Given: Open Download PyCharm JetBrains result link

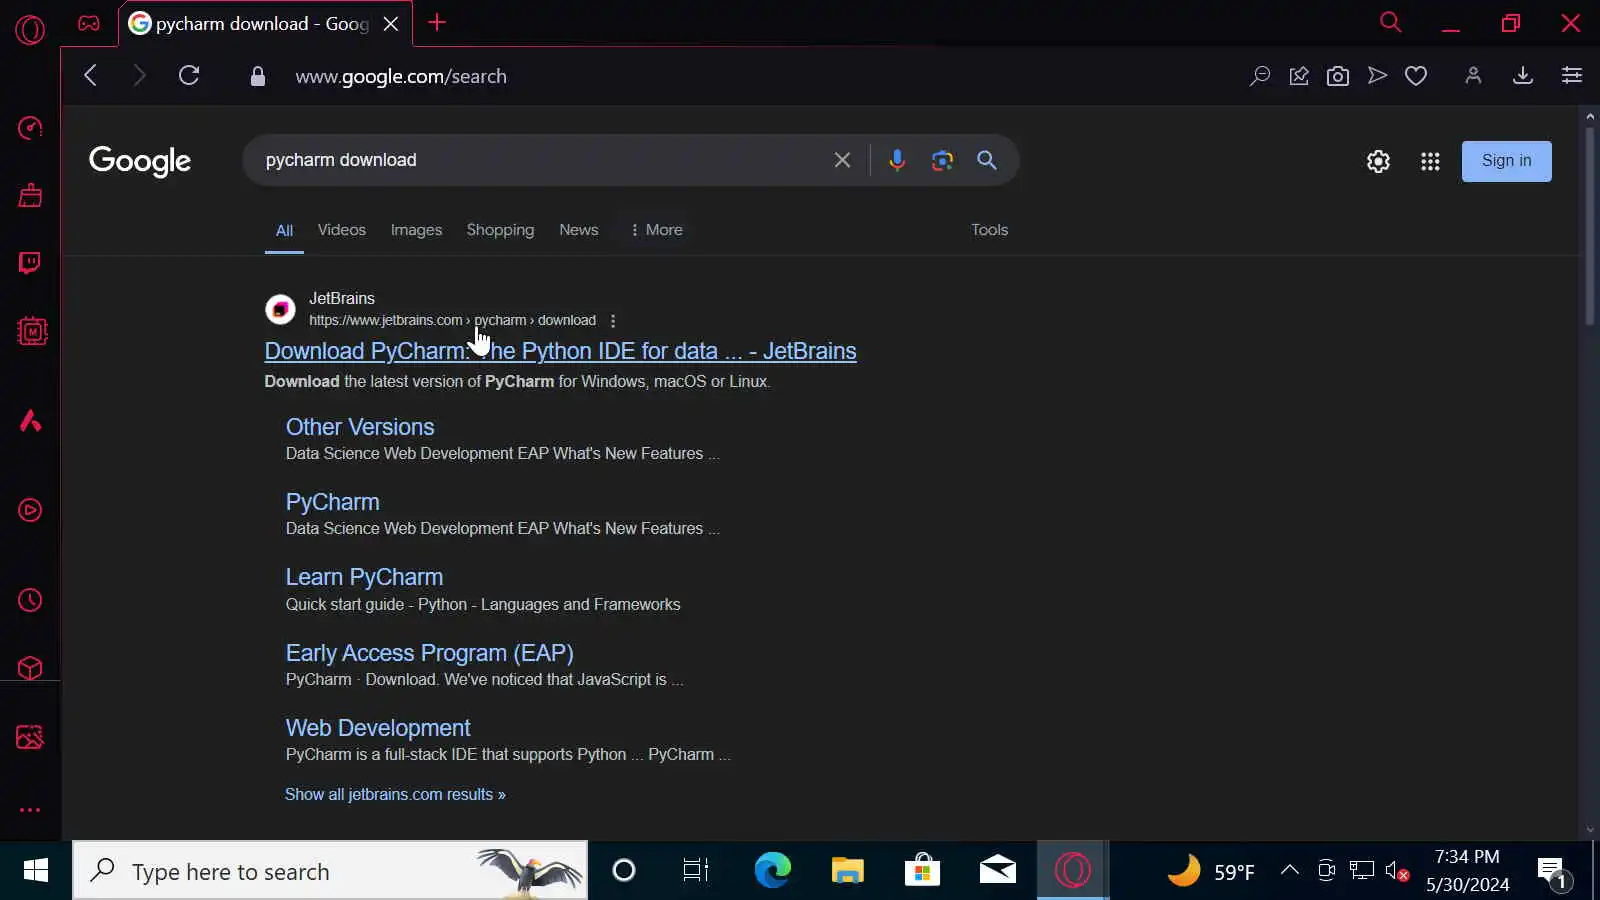Looking at the screenshot, I should pyautogui.click(x=560, y=351).
